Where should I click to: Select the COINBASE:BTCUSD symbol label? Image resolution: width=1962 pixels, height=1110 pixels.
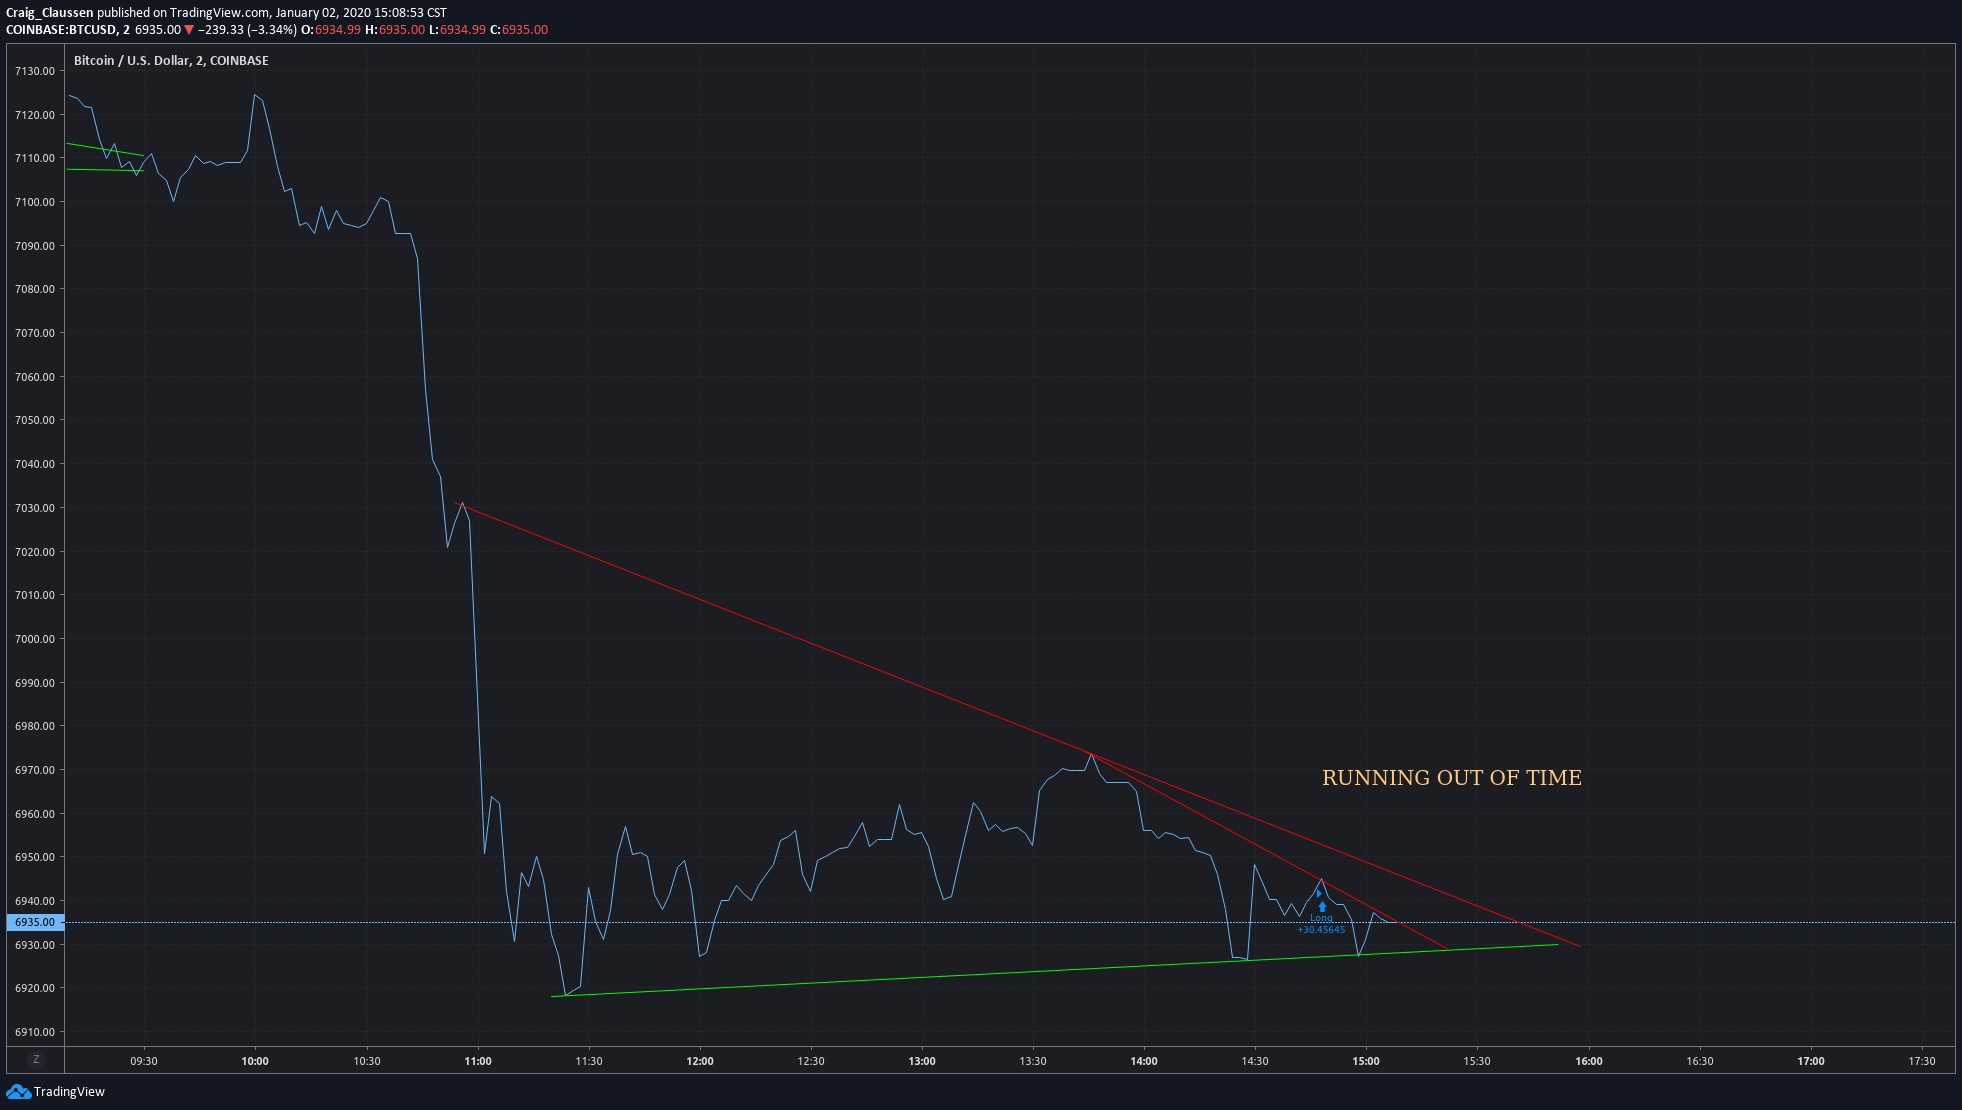(x=61, y=30)
